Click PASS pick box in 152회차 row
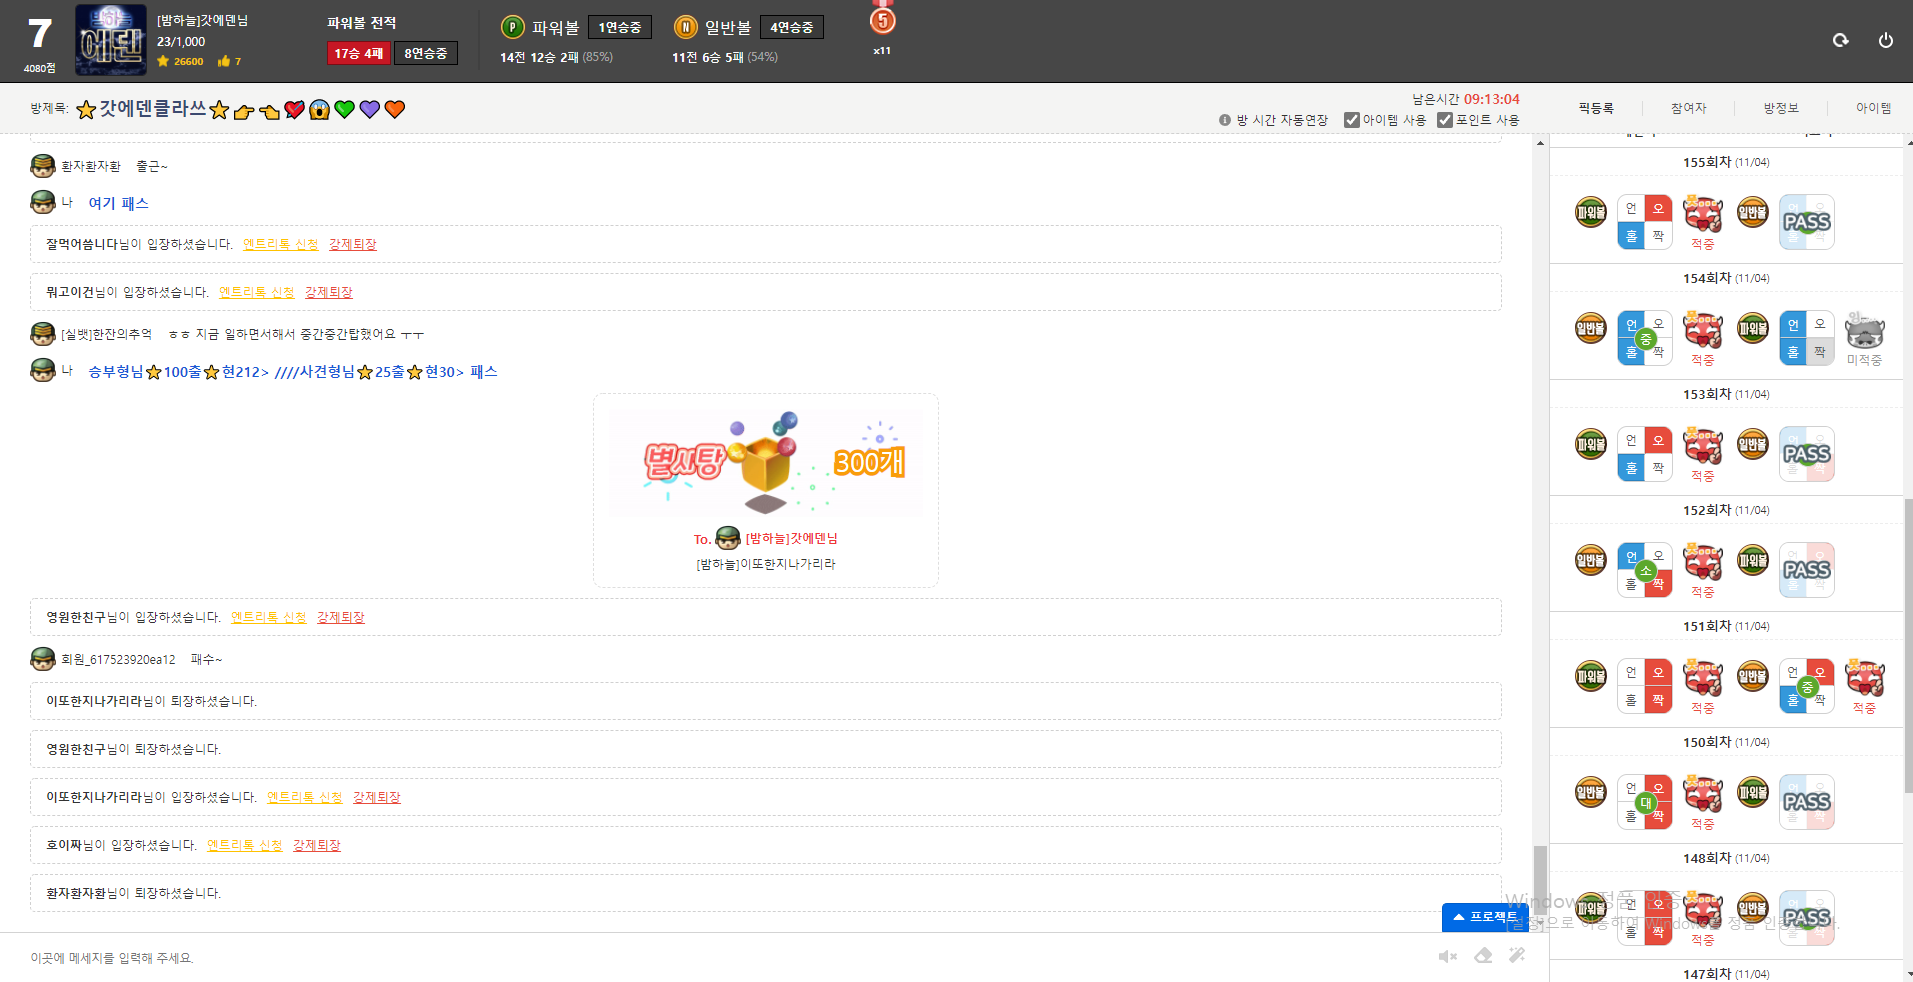This screenshot has height=982, width=1913. [x=1807, y=570]
